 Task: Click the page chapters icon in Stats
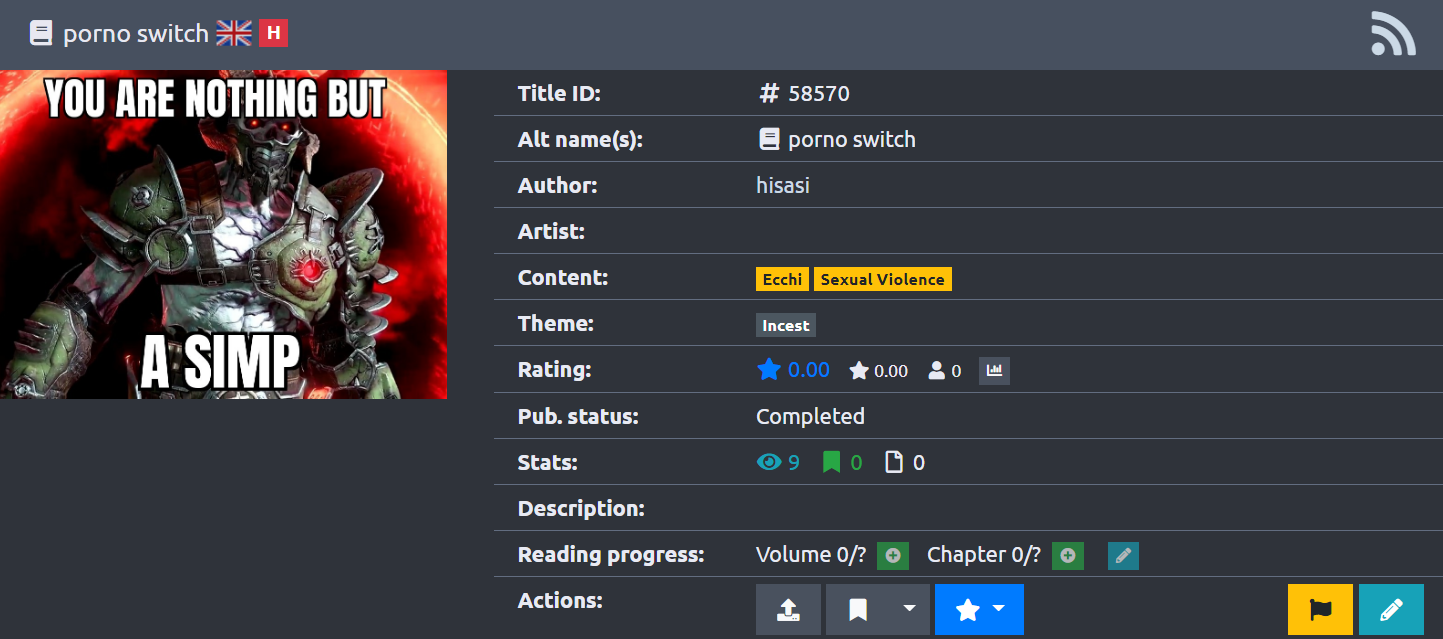pyautogui.click(x=895, y=462)
